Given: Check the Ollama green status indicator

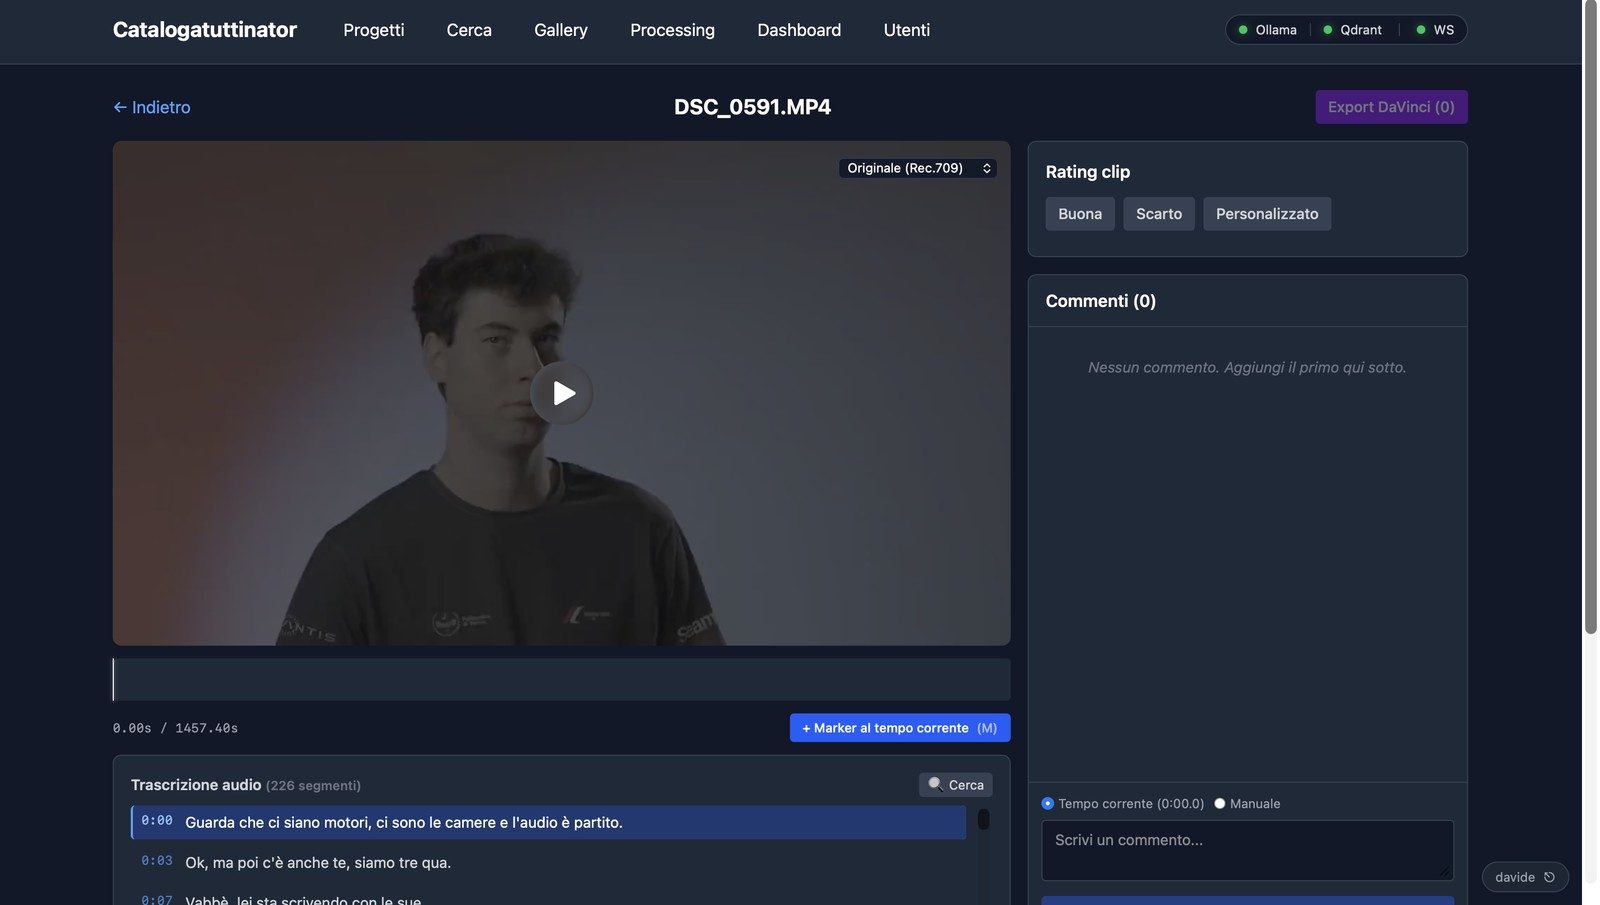Looking at the screenshot, I should (1243, 30).
